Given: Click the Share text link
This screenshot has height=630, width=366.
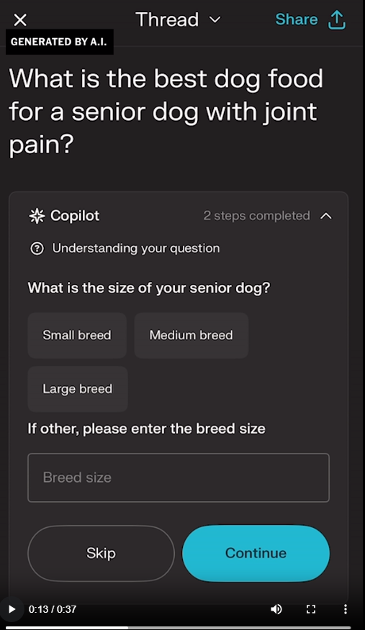Looking at the screenshot, I should [x=296, y=19].
